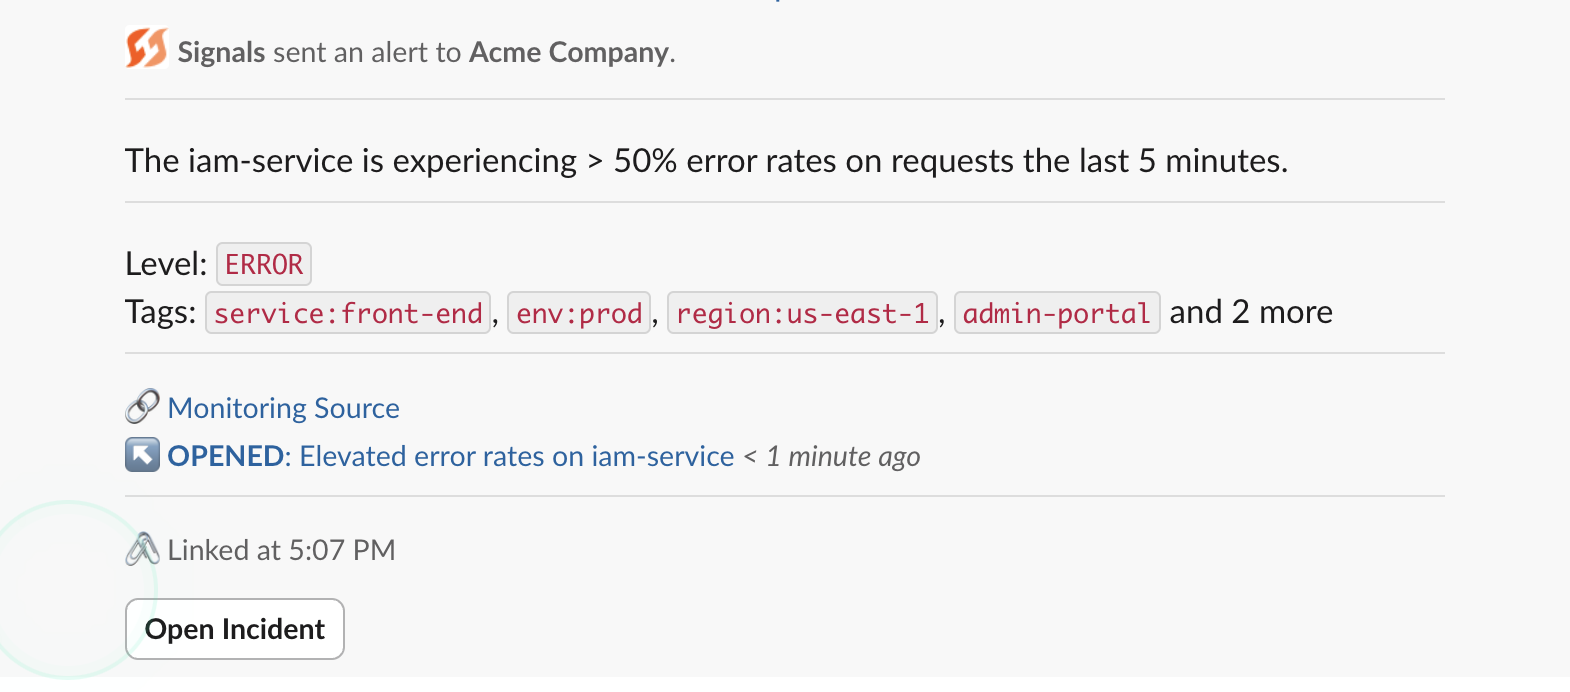Screen dimensions: 1570x692
Task: Select the env:prod tag
Action: (579, 313)
